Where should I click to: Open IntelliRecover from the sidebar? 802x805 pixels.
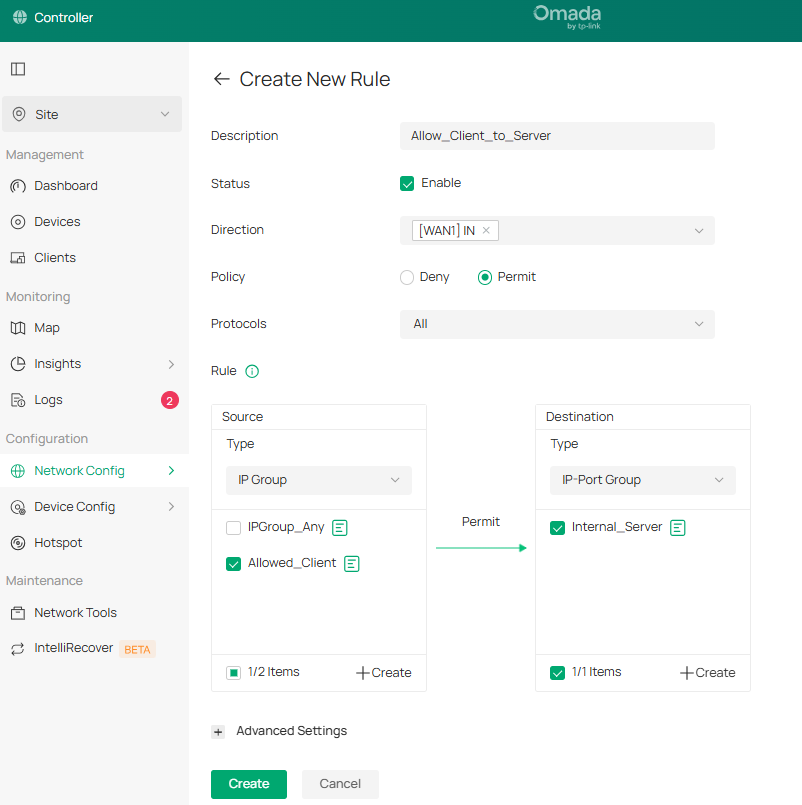pos(73,648)
